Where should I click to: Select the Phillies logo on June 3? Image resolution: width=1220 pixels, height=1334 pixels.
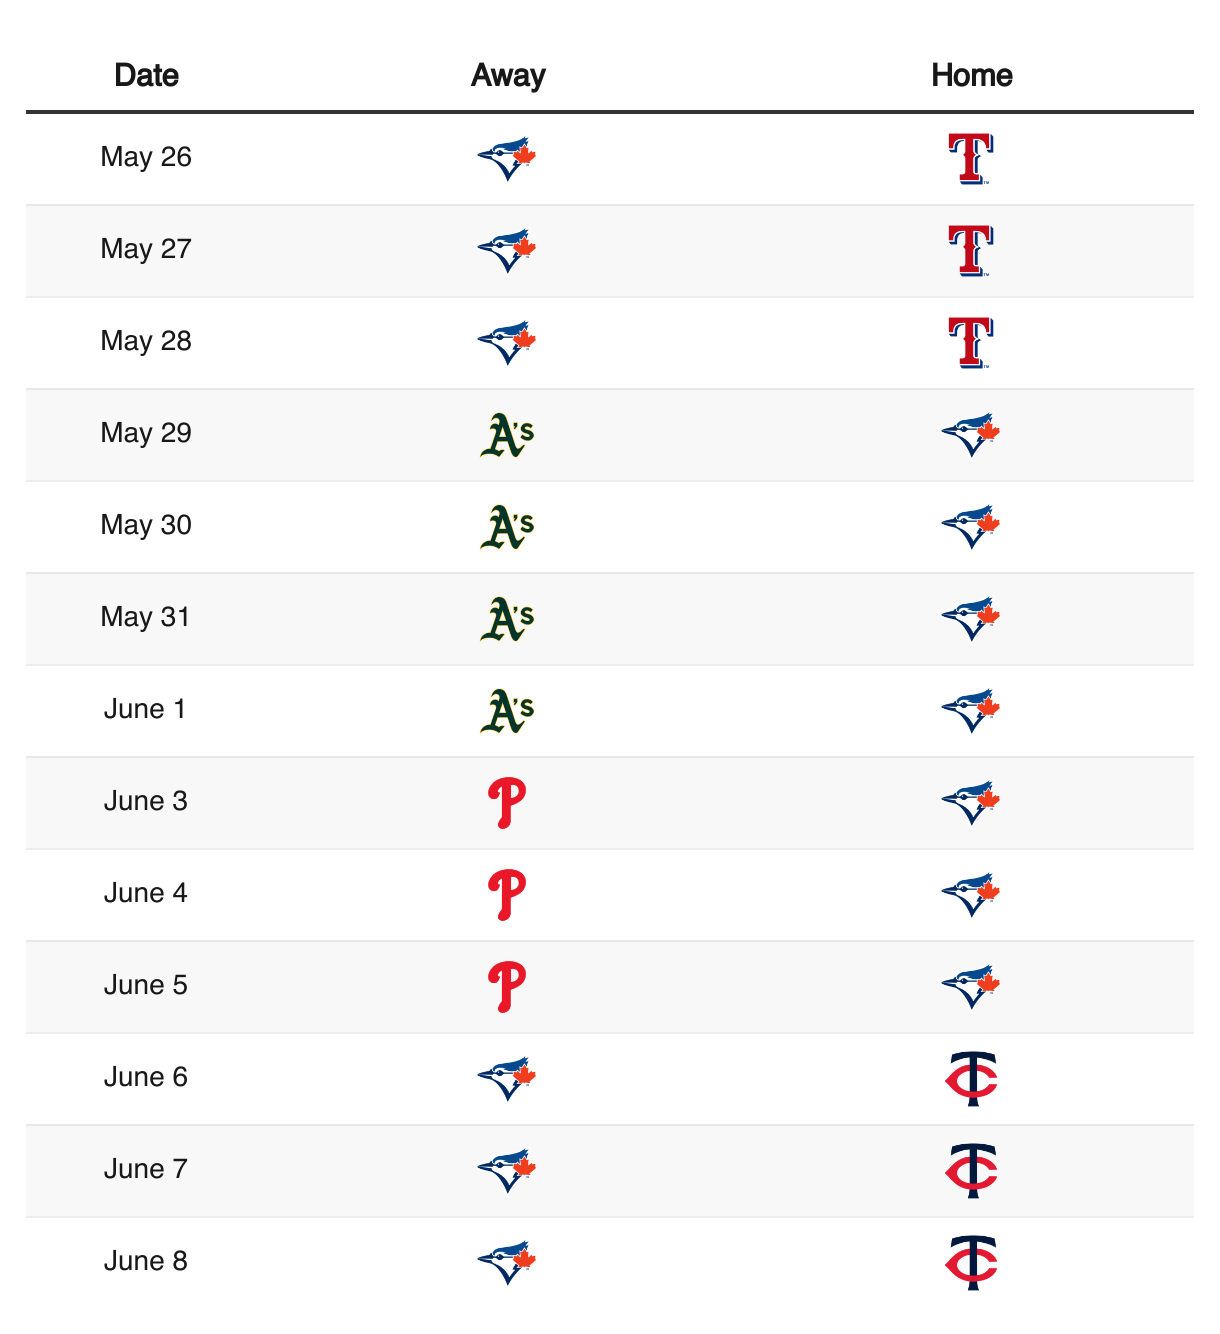click(x=507, y=803)
